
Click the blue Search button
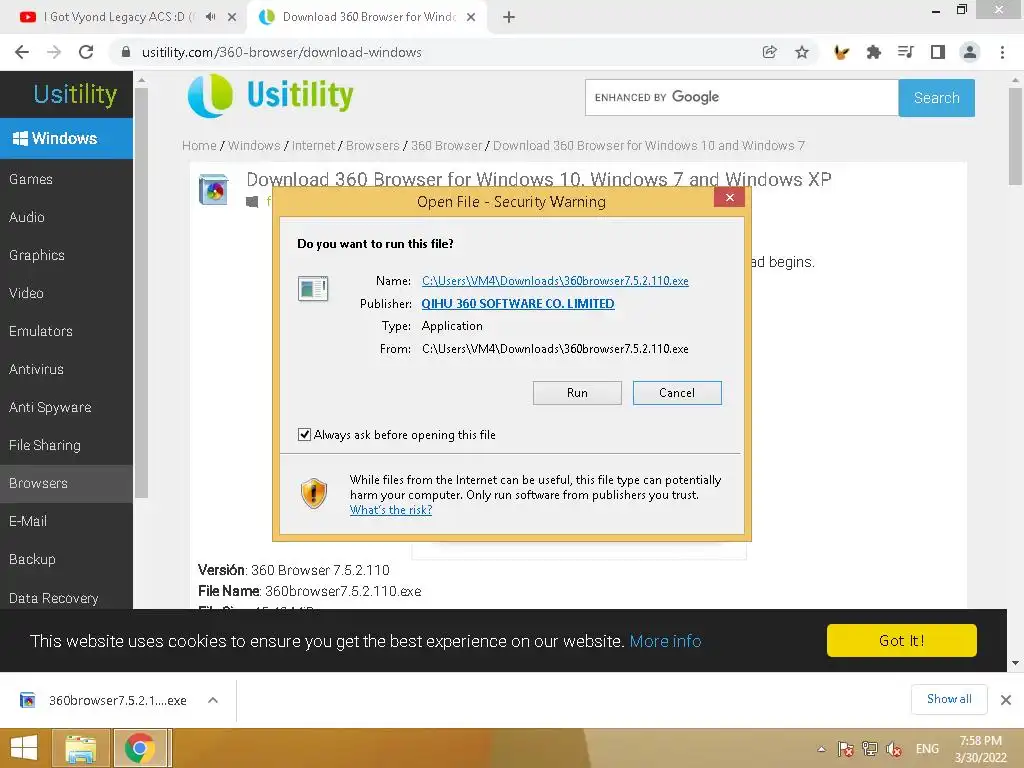(936, 98)
